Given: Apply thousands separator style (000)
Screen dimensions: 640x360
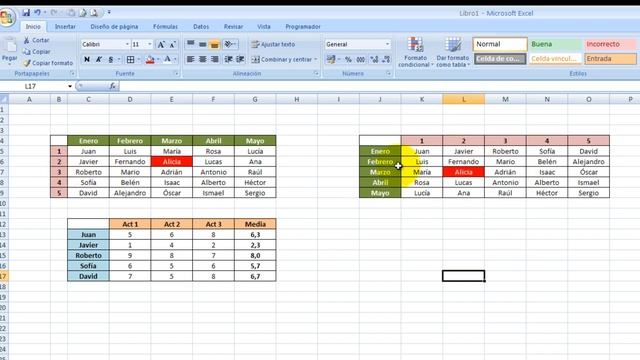Looking at the screenshot, I should [x=360, y=60].
